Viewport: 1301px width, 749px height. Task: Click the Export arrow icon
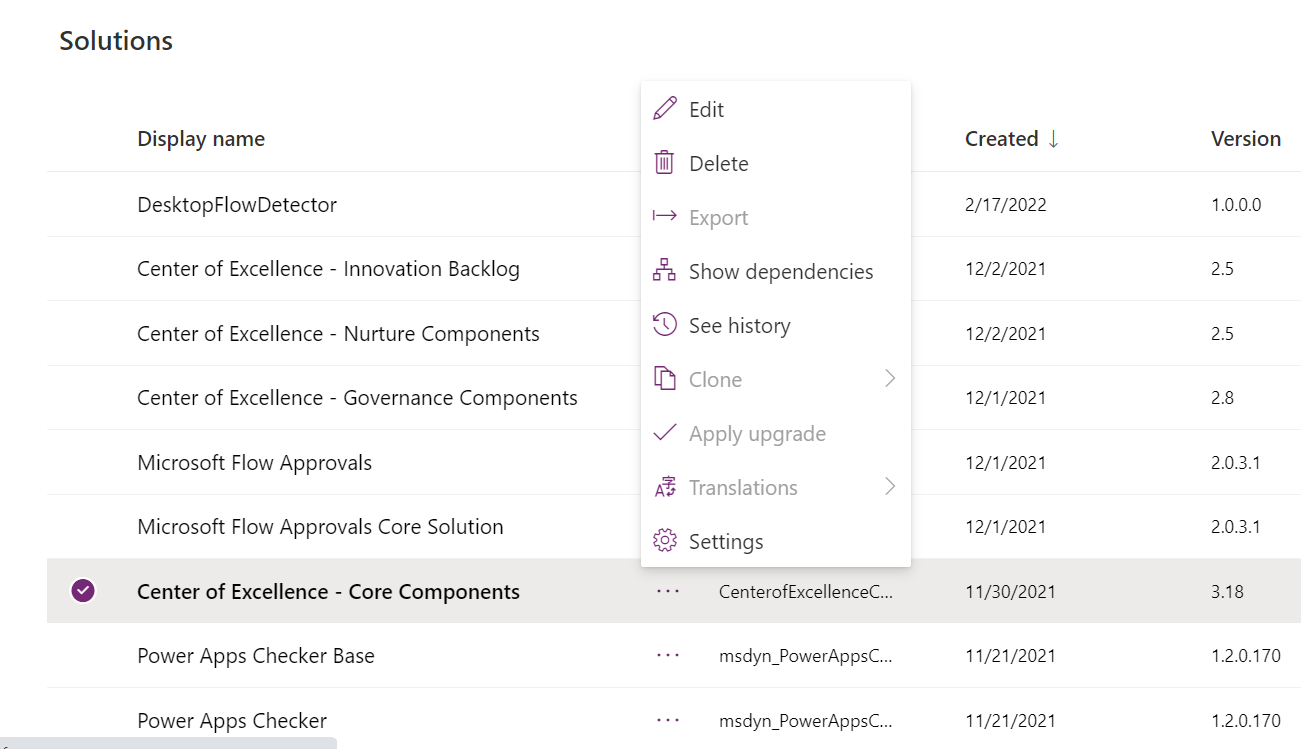[x=665, y=217]
